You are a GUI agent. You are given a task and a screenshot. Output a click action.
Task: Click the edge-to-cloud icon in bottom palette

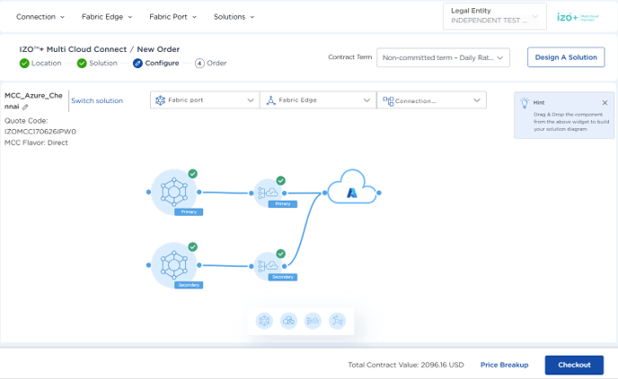point(313,321)
